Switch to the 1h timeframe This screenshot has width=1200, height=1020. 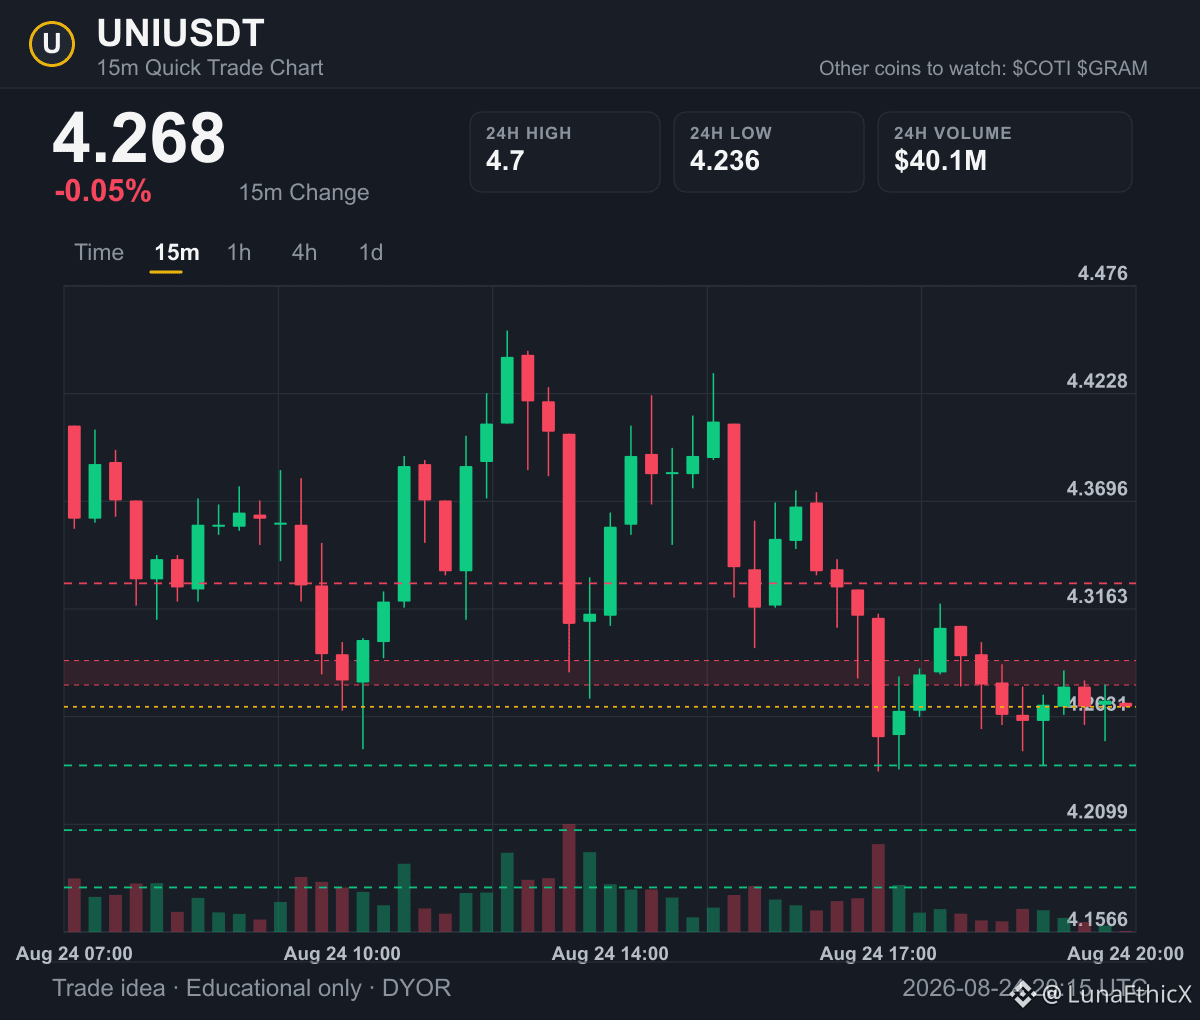[239, 253]
